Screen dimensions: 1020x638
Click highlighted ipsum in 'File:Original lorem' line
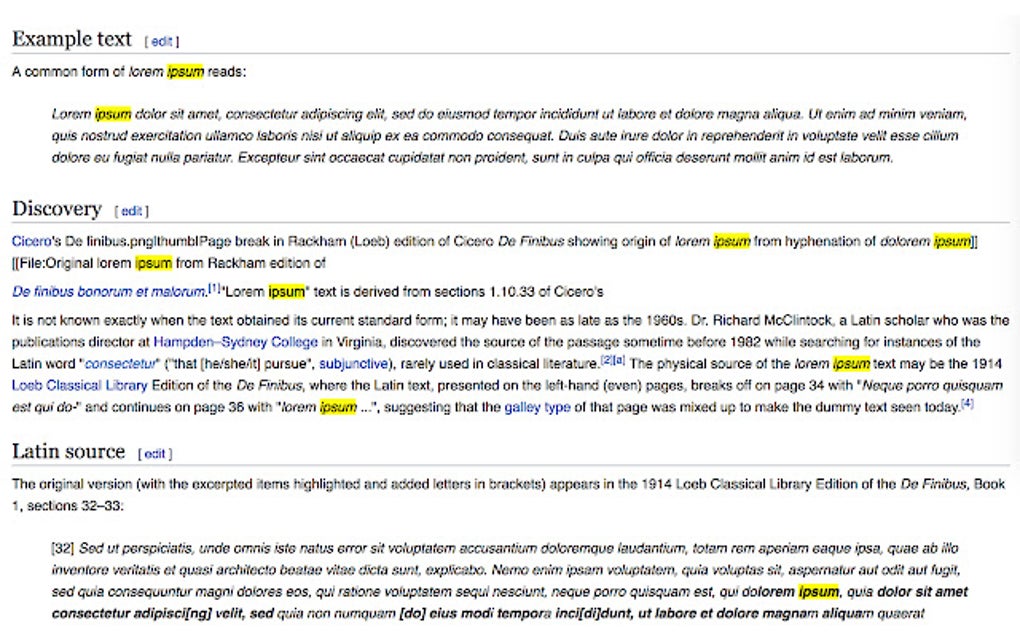pyautogui.click(x=154, y=263)
